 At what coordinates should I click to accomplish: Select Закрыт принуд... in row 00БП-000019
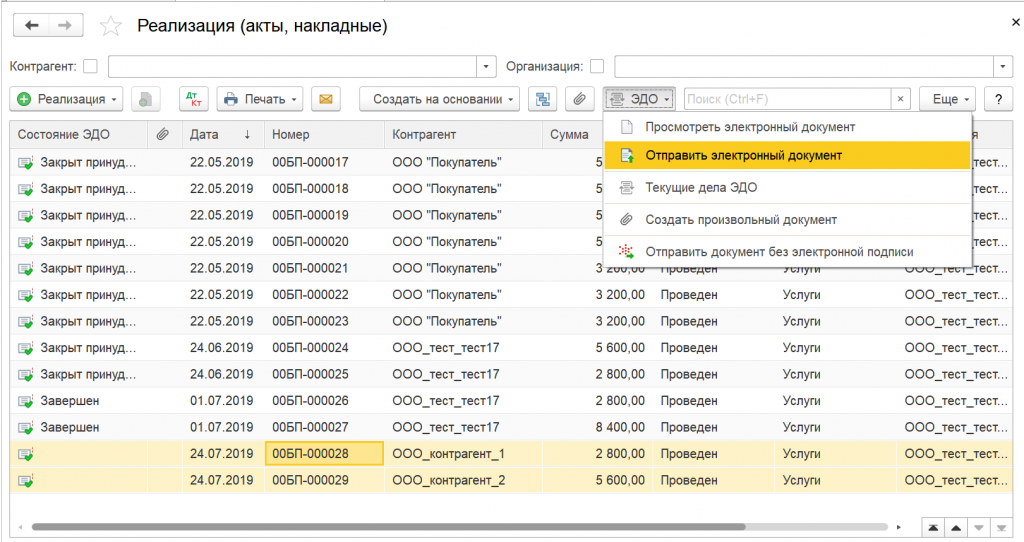pos(88,215)
